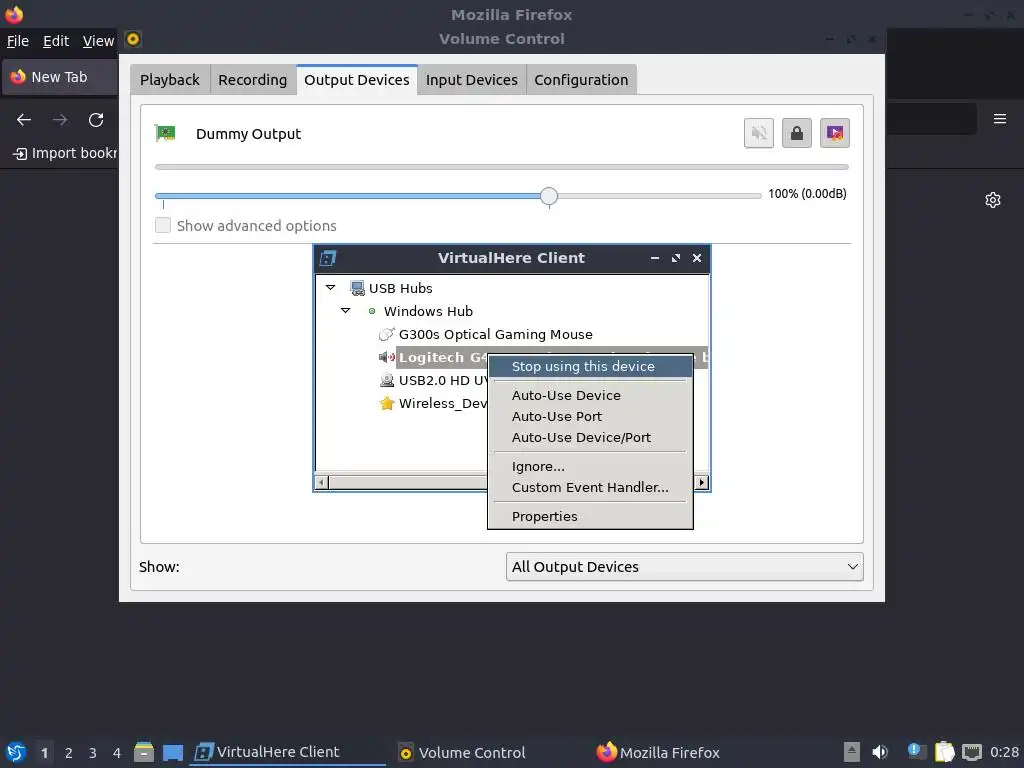Image resolution: width=1024 pixels, height=768 pixels.
Task: Open the All Output Devices dropdown
Action: (684, 567)
